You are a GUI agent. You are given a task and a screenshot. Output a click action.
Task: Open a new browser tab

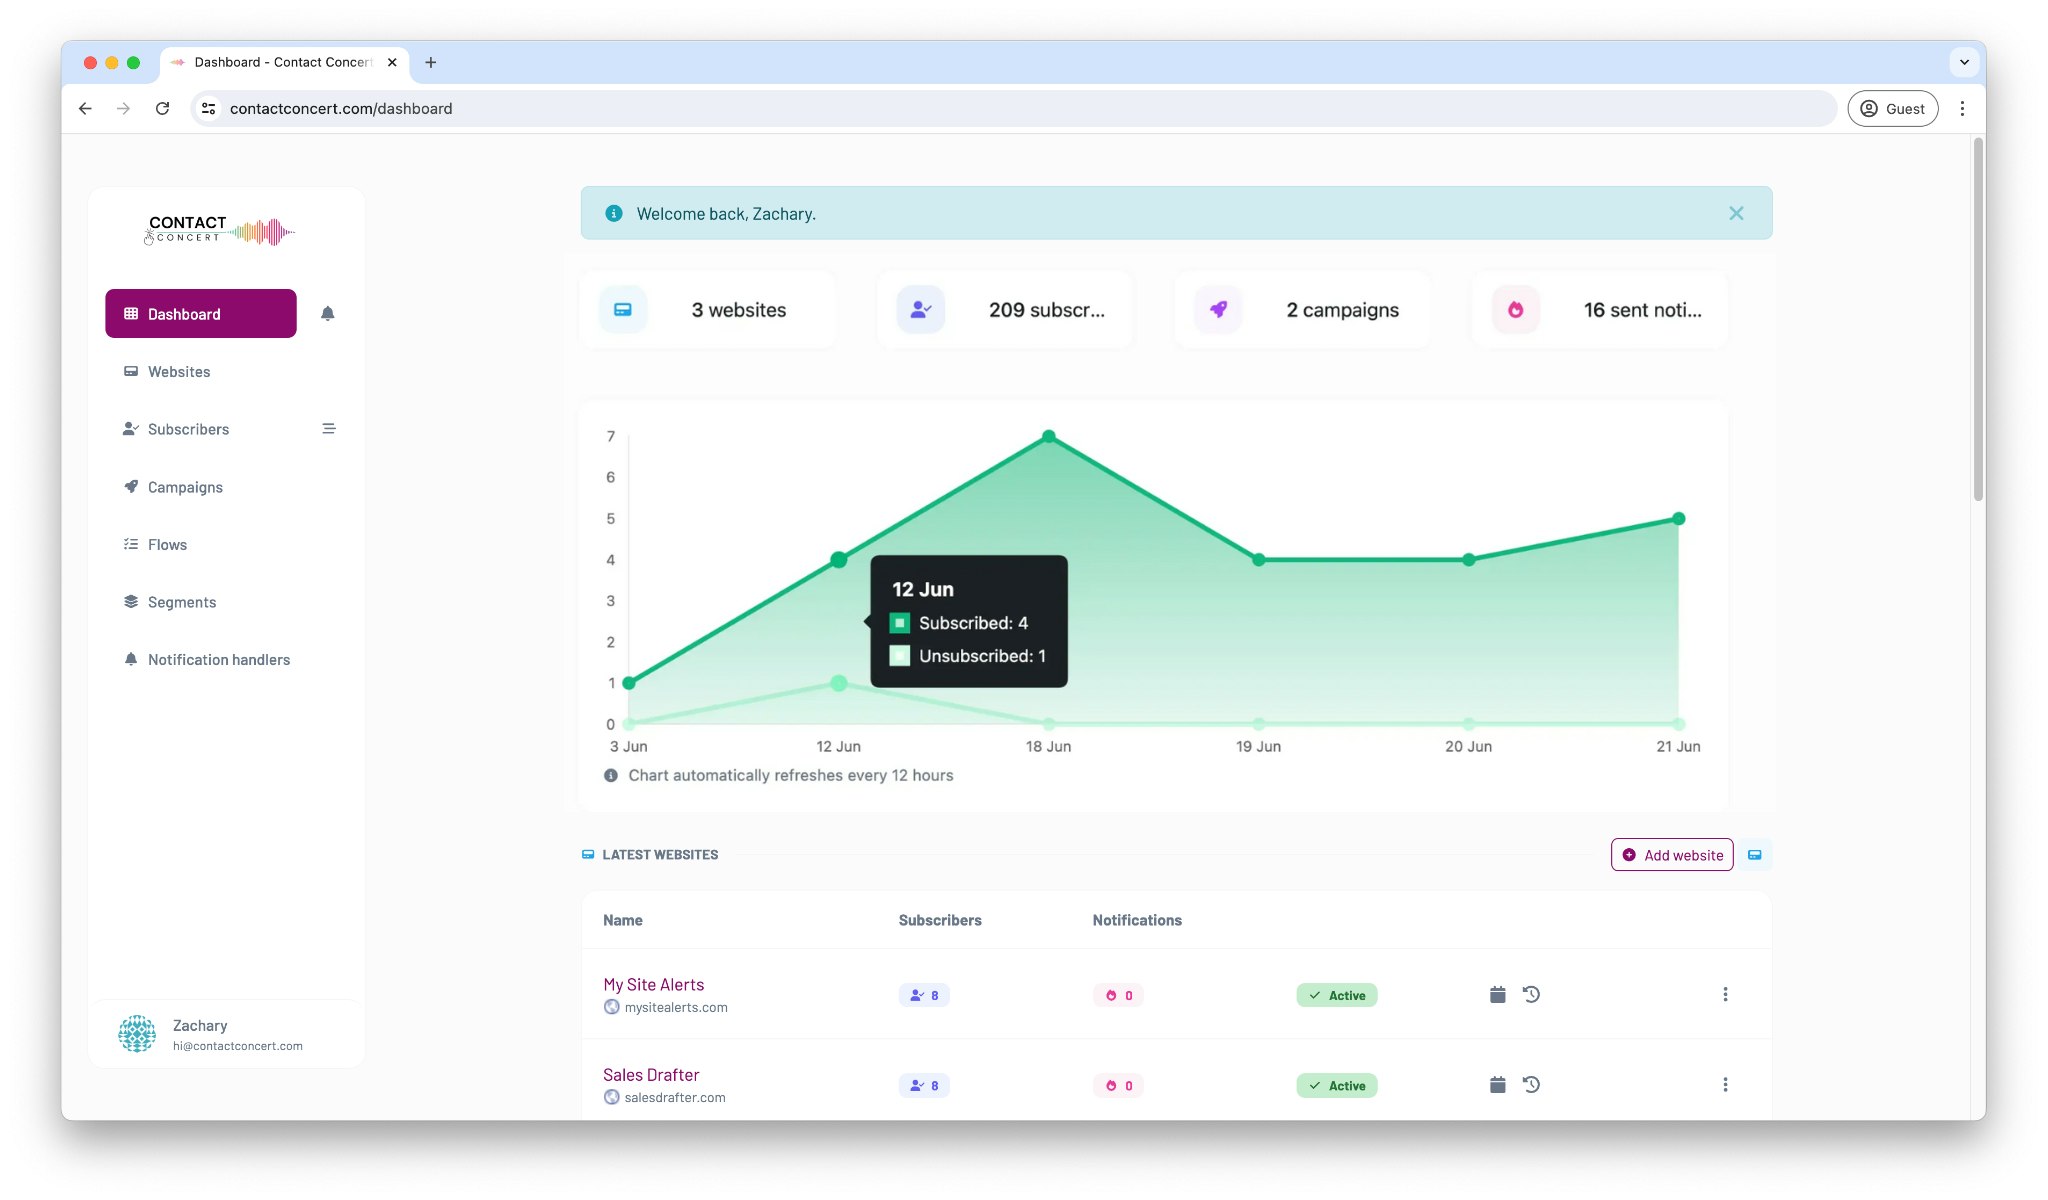point(430,62)
